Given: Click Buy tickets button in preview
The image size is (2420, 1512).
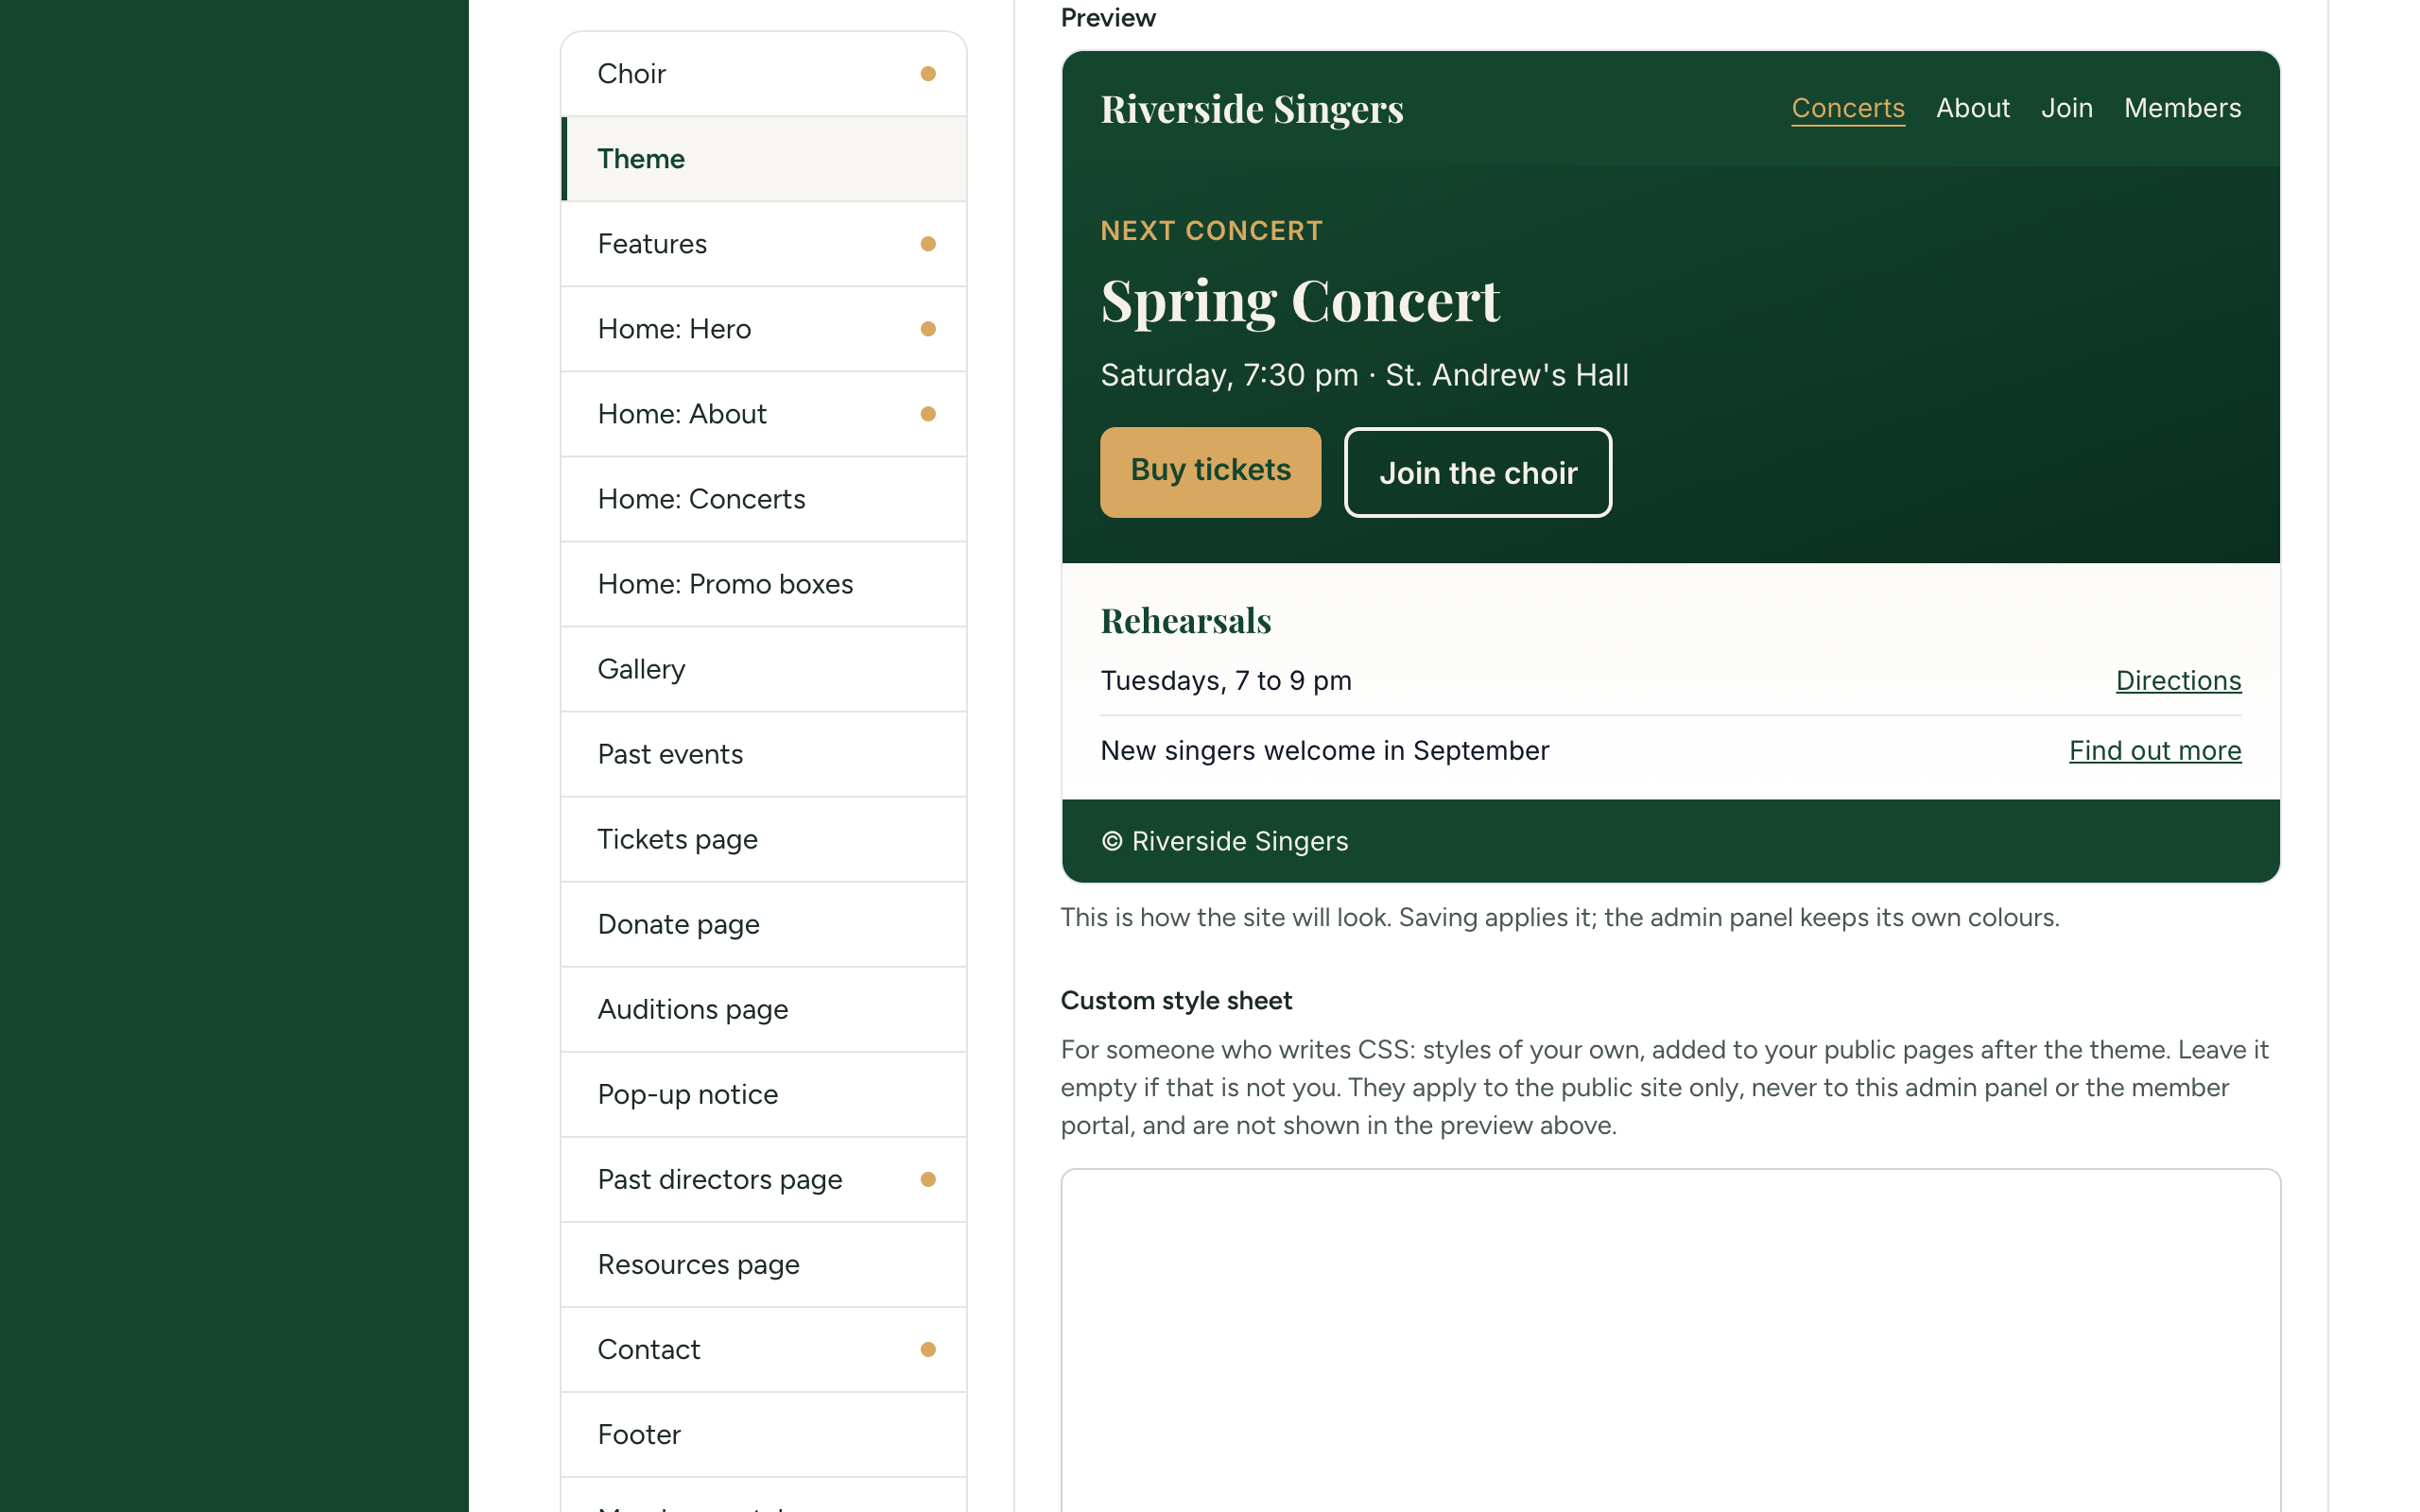Looking at the screenshot, I should (x=1210, y=472).
